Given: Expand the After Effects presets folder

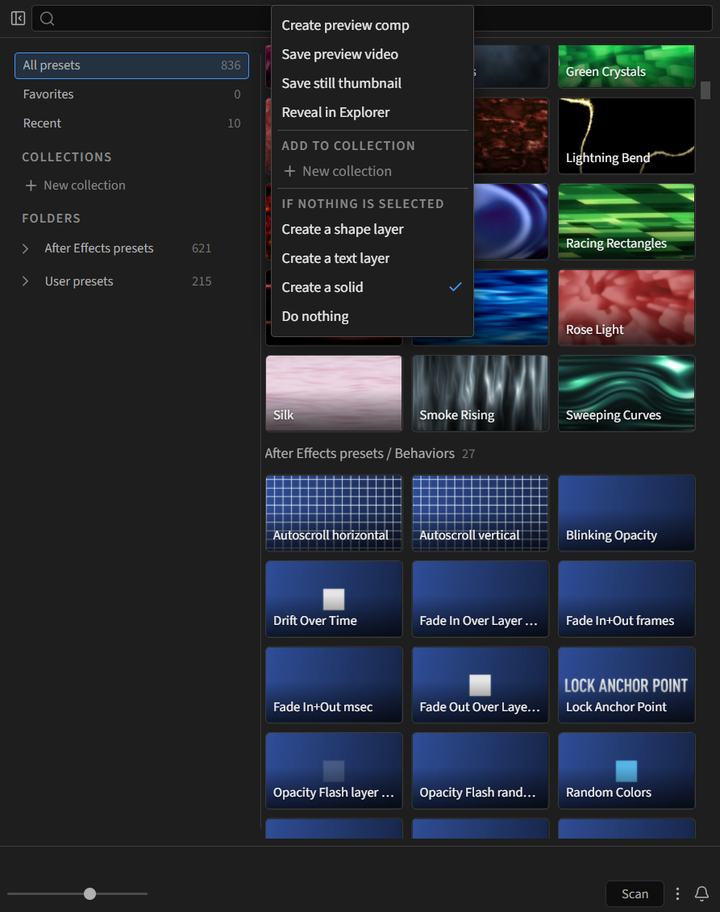Looking at the screenshot, I should 25,248.
